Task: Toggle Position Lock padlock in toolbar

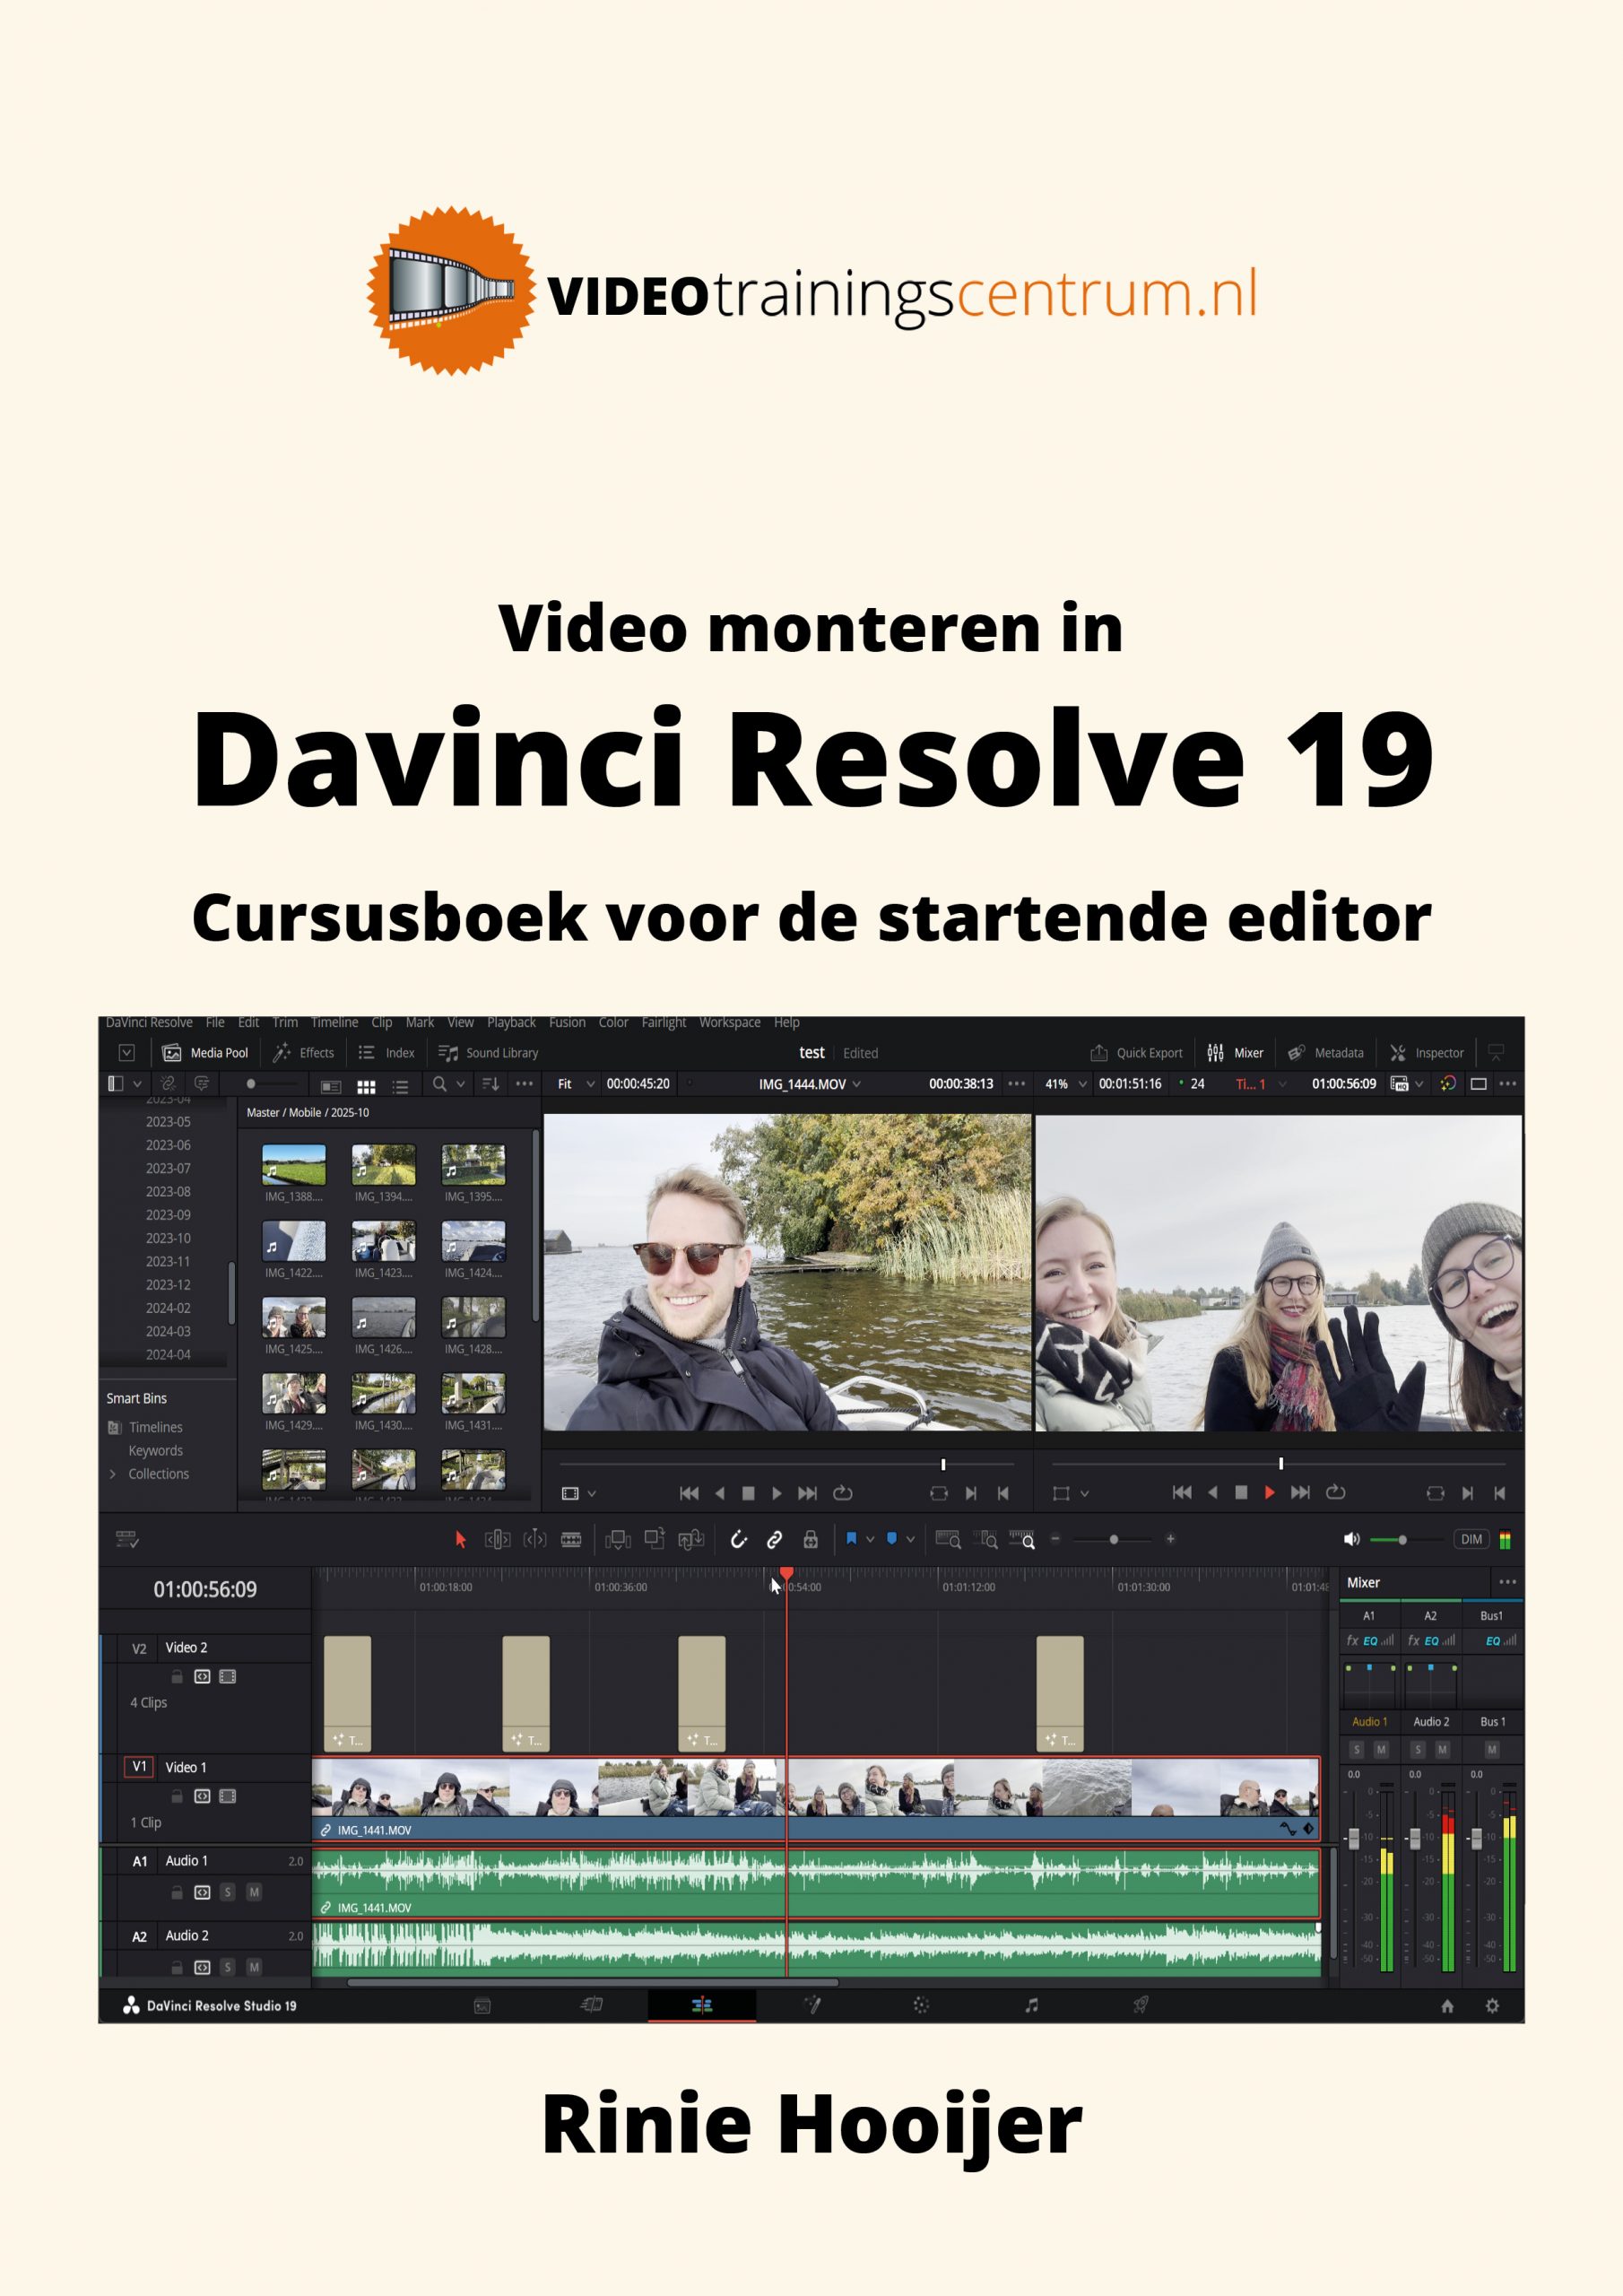Action: coord(811,1540)
